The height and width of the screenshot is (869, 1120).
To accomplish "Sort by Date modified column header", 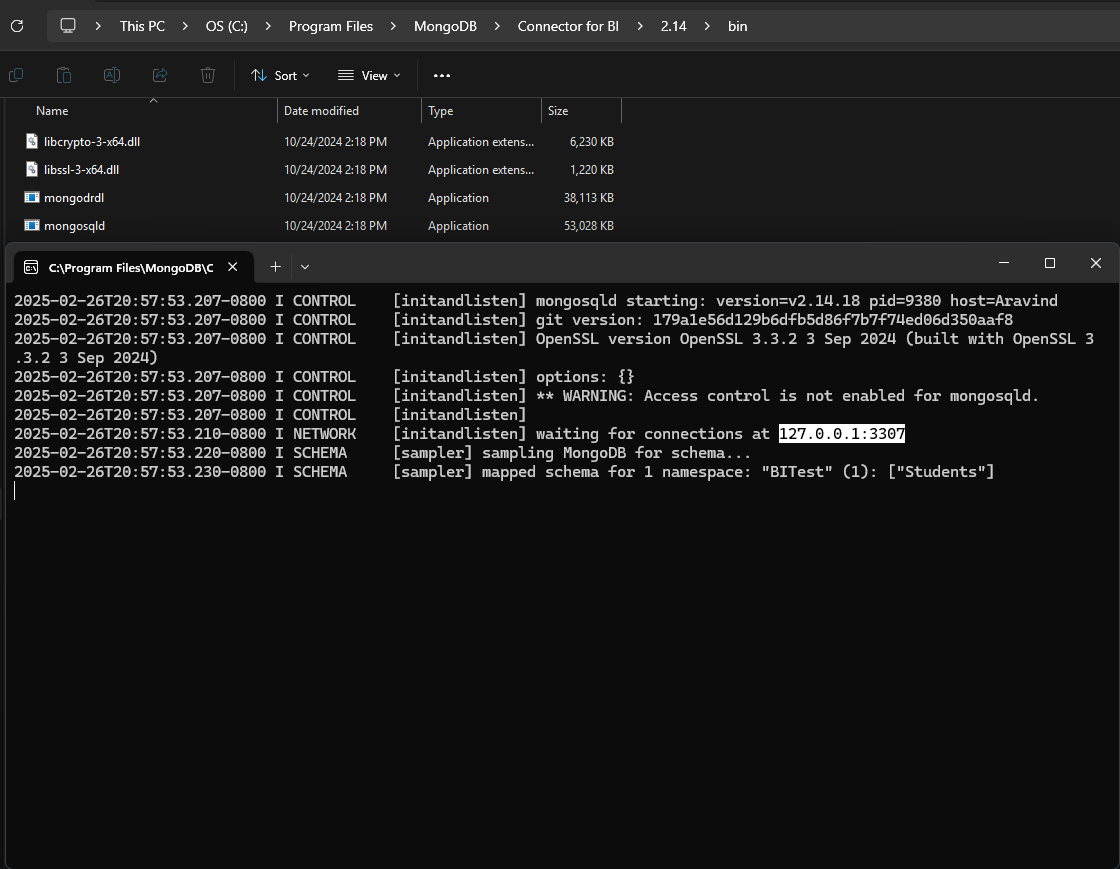I will tap(321, 111).
